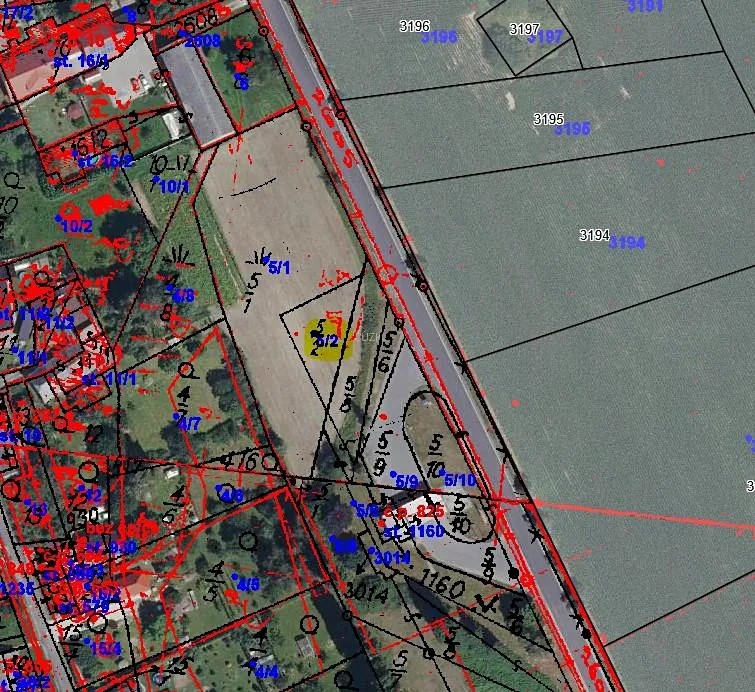Click blue parcel label 15/4
The width and height of the screenshot is (755, 692).
tap(105, 648)
